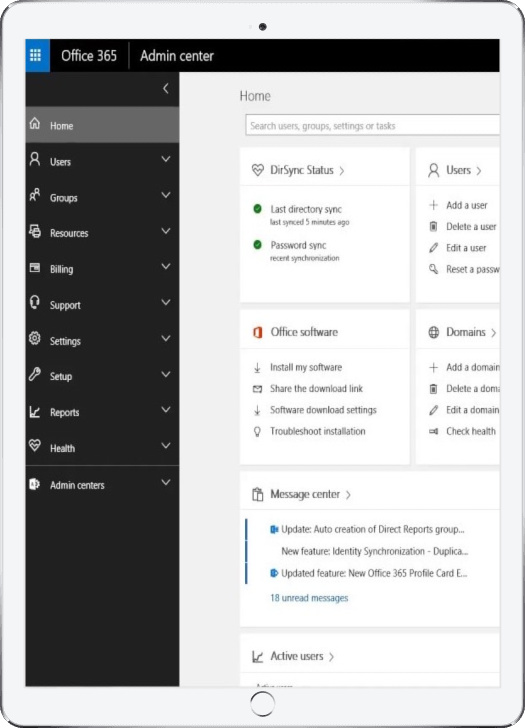Click the Delete a domain link
Image resolution: width=525 pixels, height=728 pixels.
(473, 389)
